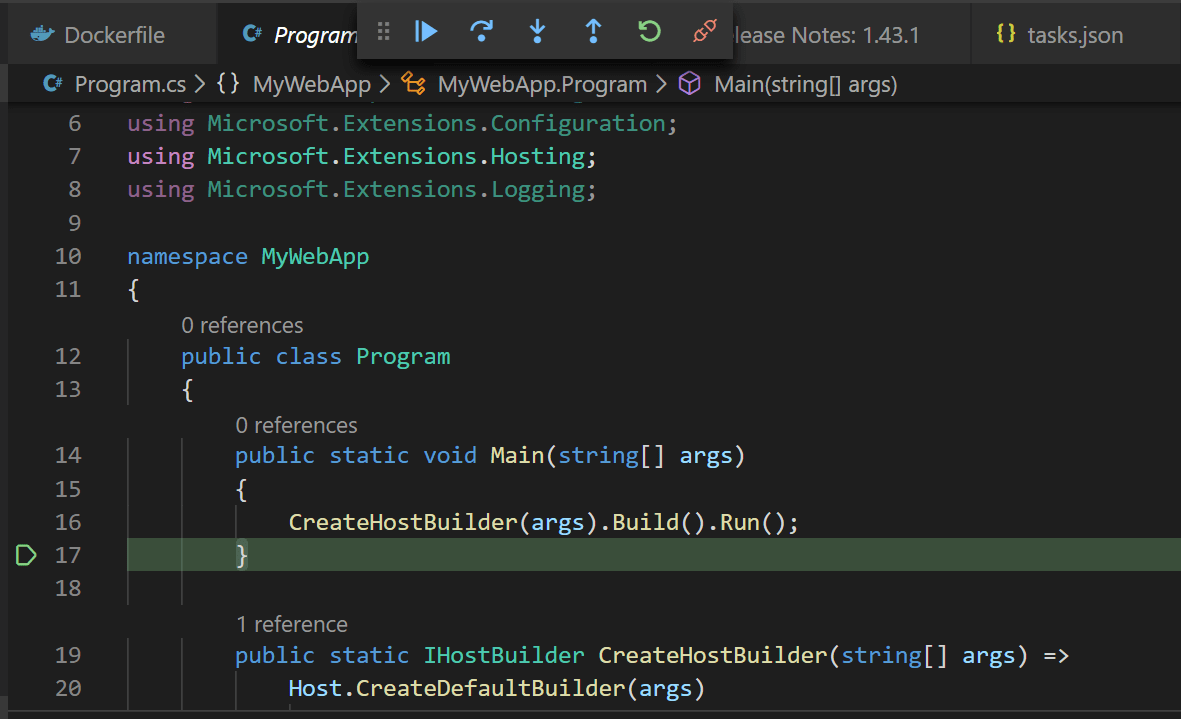
Task: Click the drag handle dots on the debug toolbar
Action: pyautogui.click(x=383, y=31)
